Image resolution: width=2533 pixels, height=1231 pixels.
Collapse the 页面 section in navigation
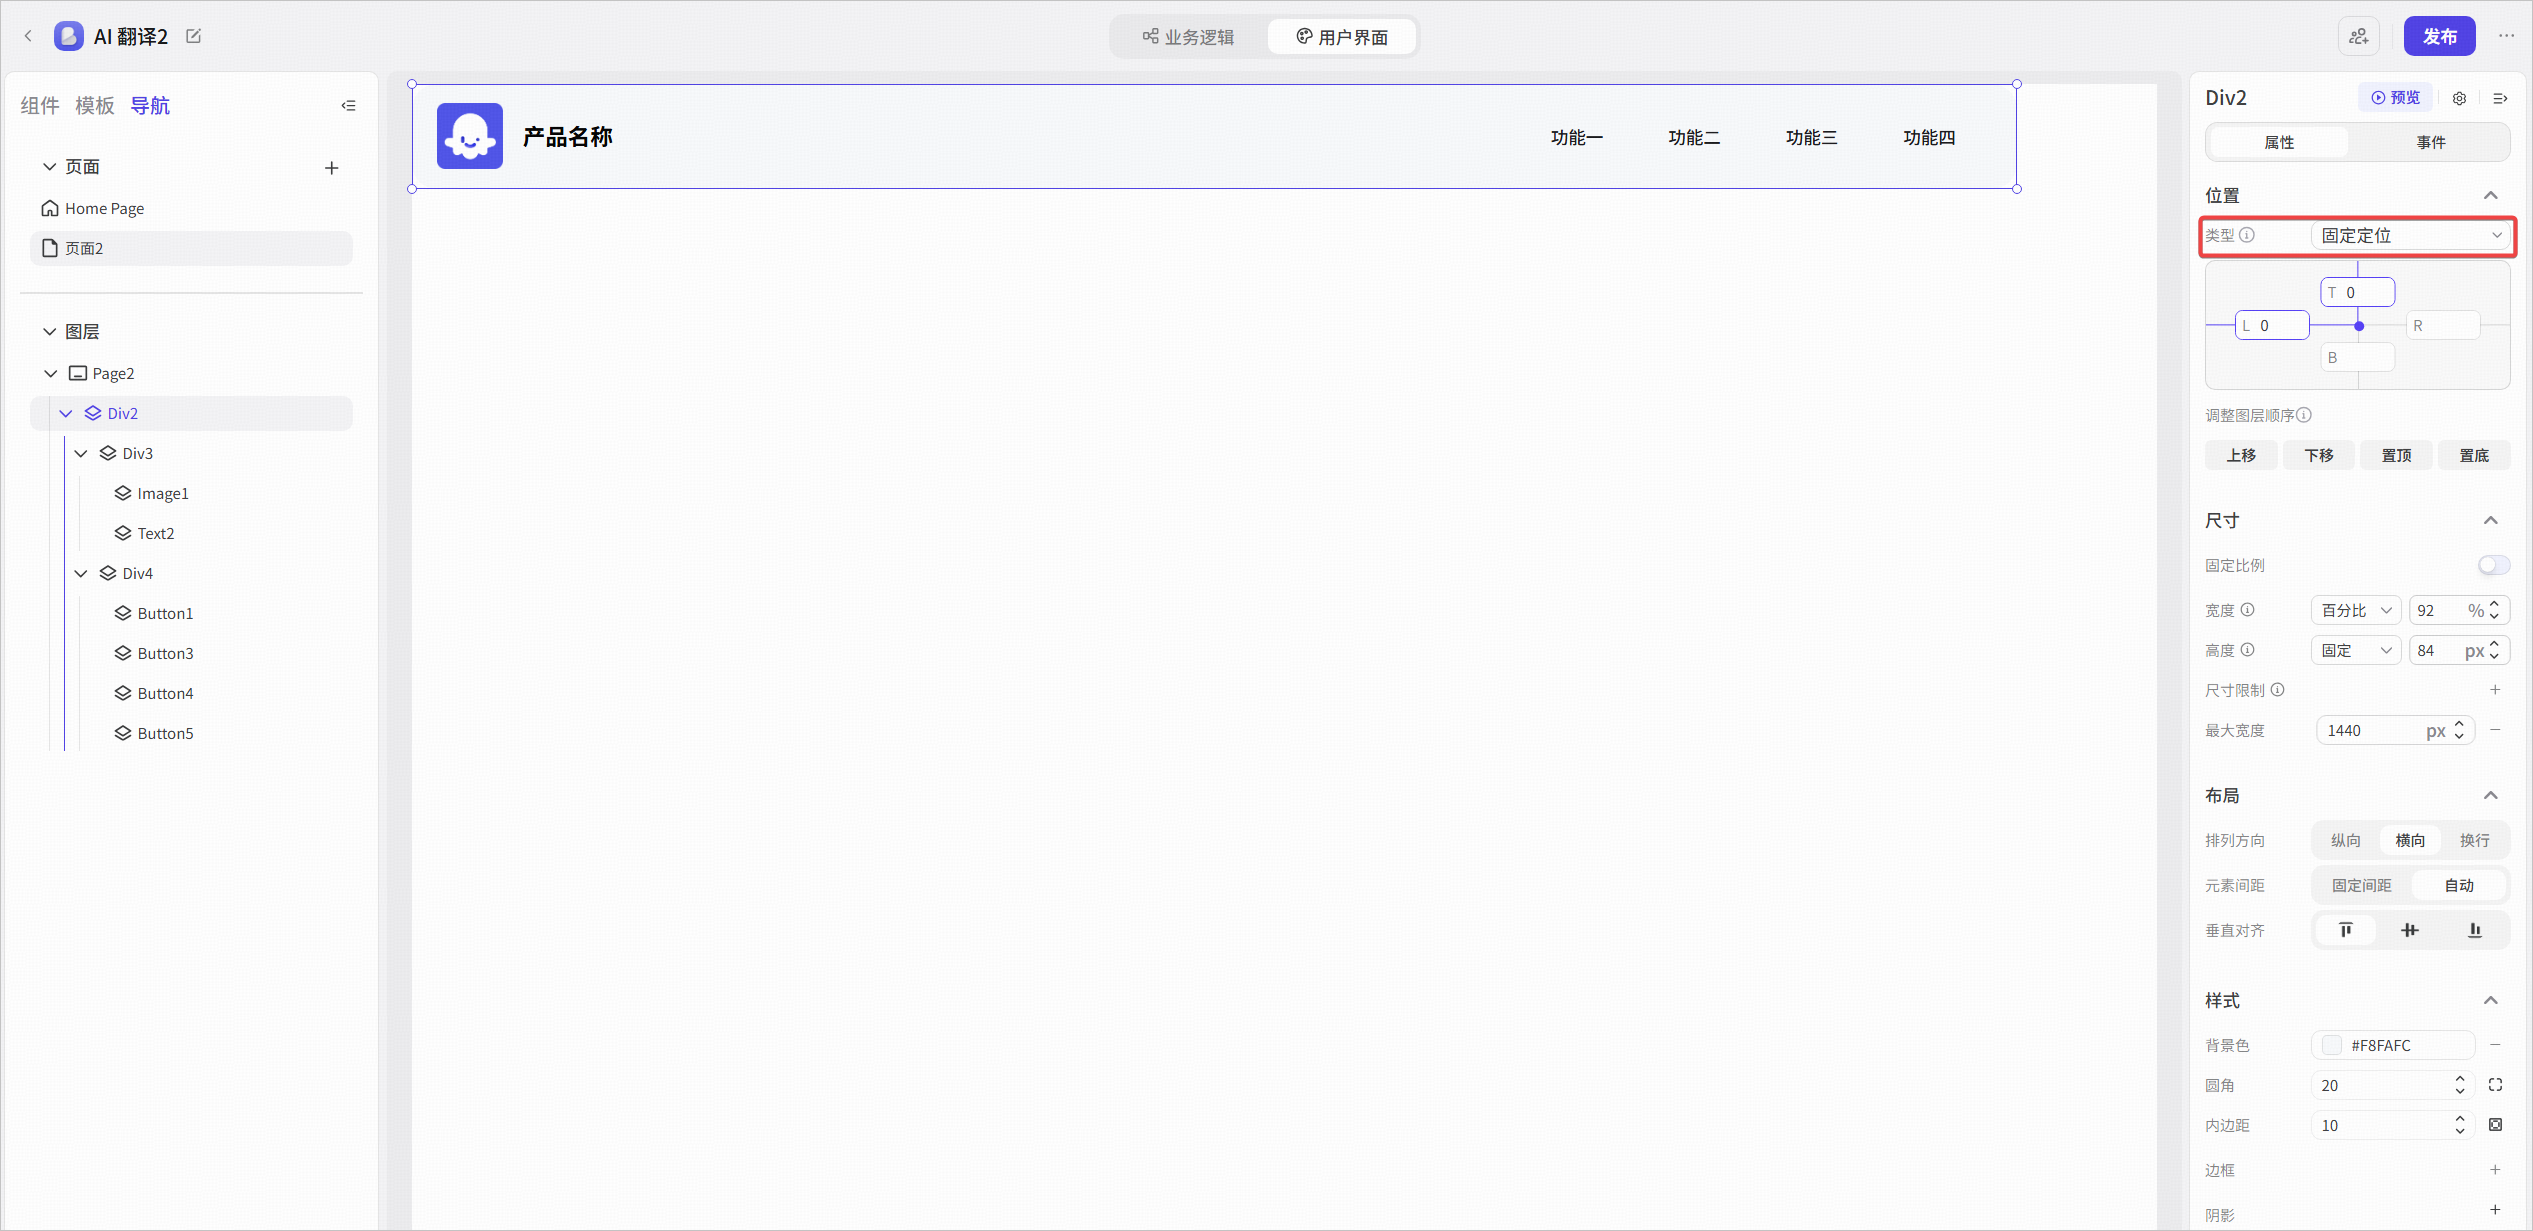49,167
